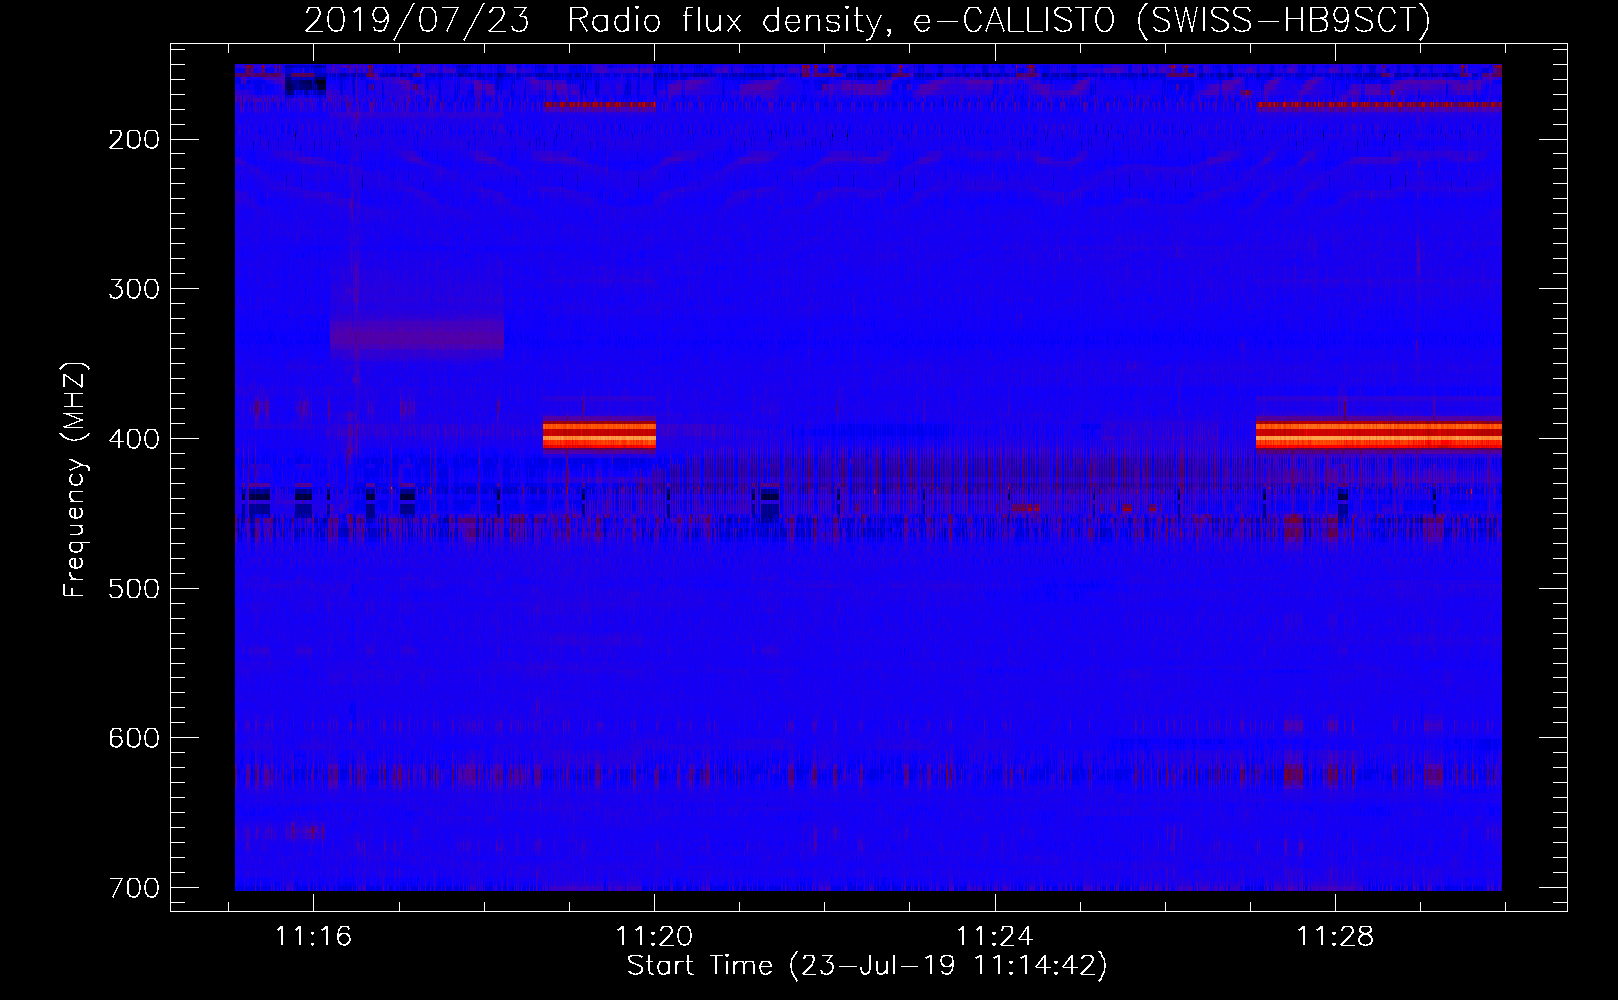Click the "Start Time (23-Jul-19 11:14:42)" label
1618x1000 pixels.
867,966
